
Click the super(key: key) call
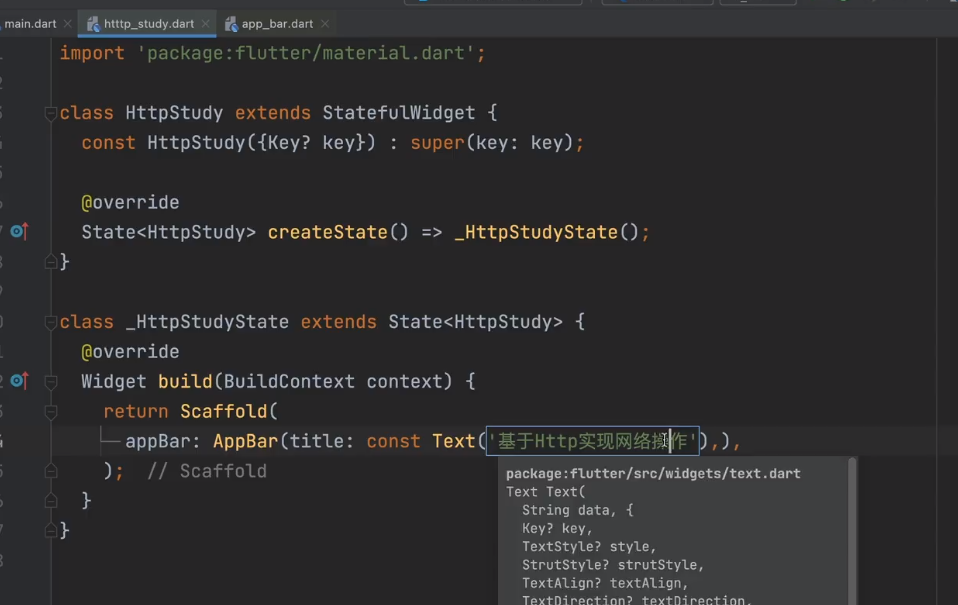click(492, 142)
